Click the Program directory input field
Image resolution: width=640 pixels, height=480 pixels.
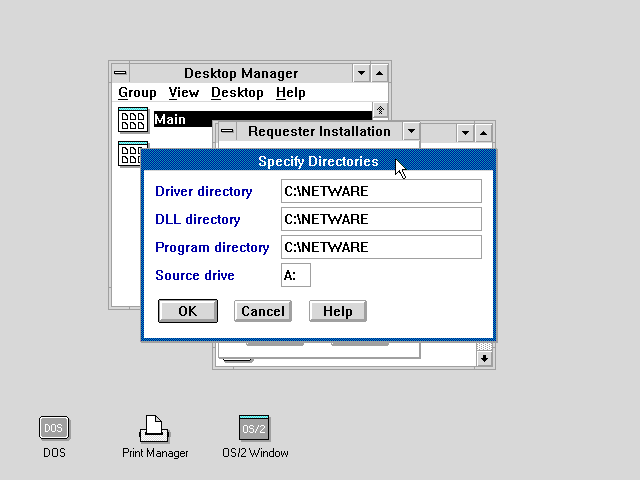(381, 247)
